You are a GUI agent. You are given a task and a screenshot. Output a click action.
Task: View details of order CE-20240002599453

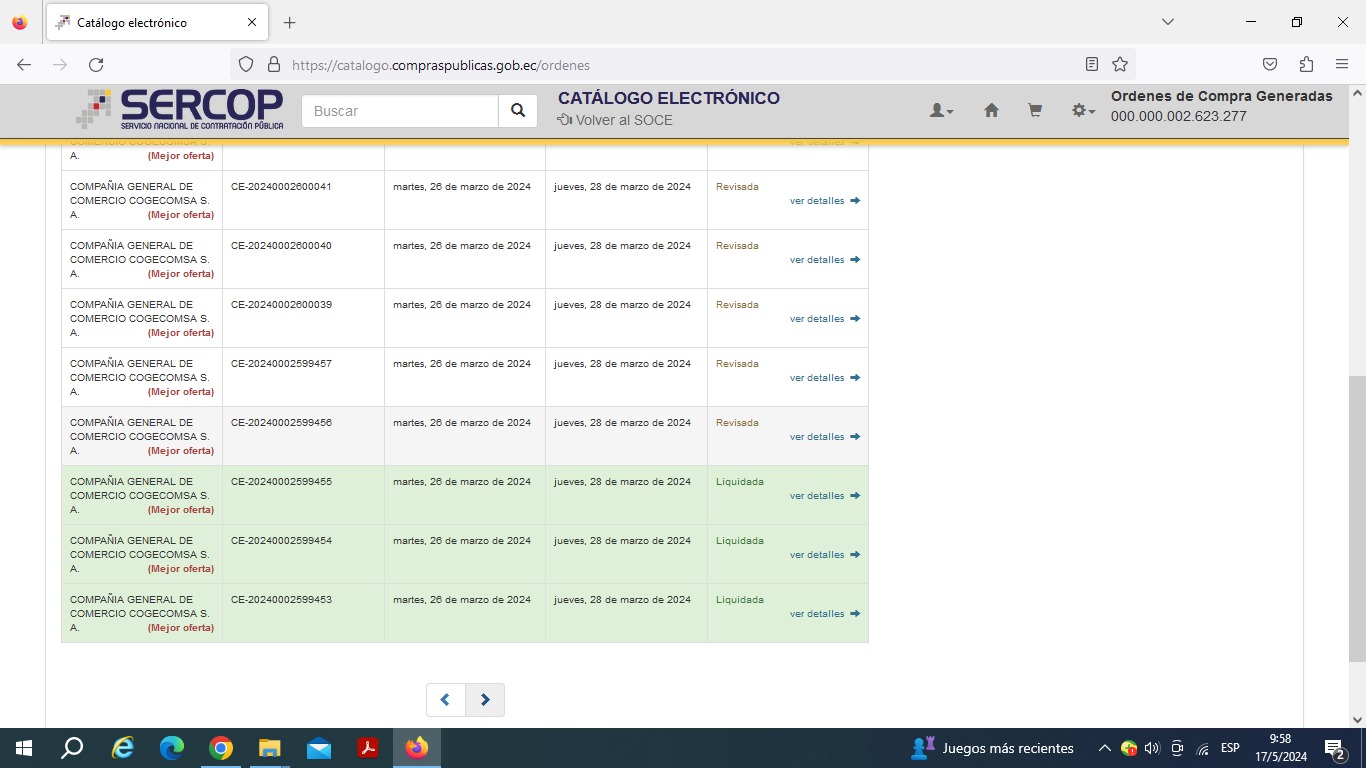point(824,614)
